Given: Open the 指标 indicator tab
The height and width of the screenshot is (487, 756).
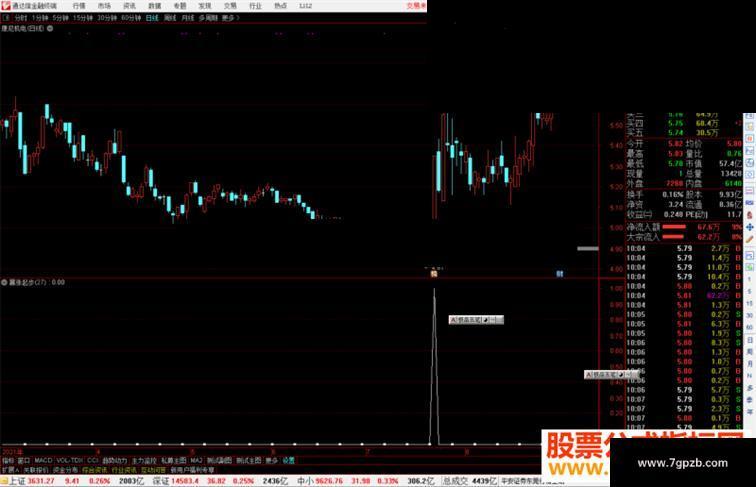Looking at the screenshot, I should [x=8, y=460].
